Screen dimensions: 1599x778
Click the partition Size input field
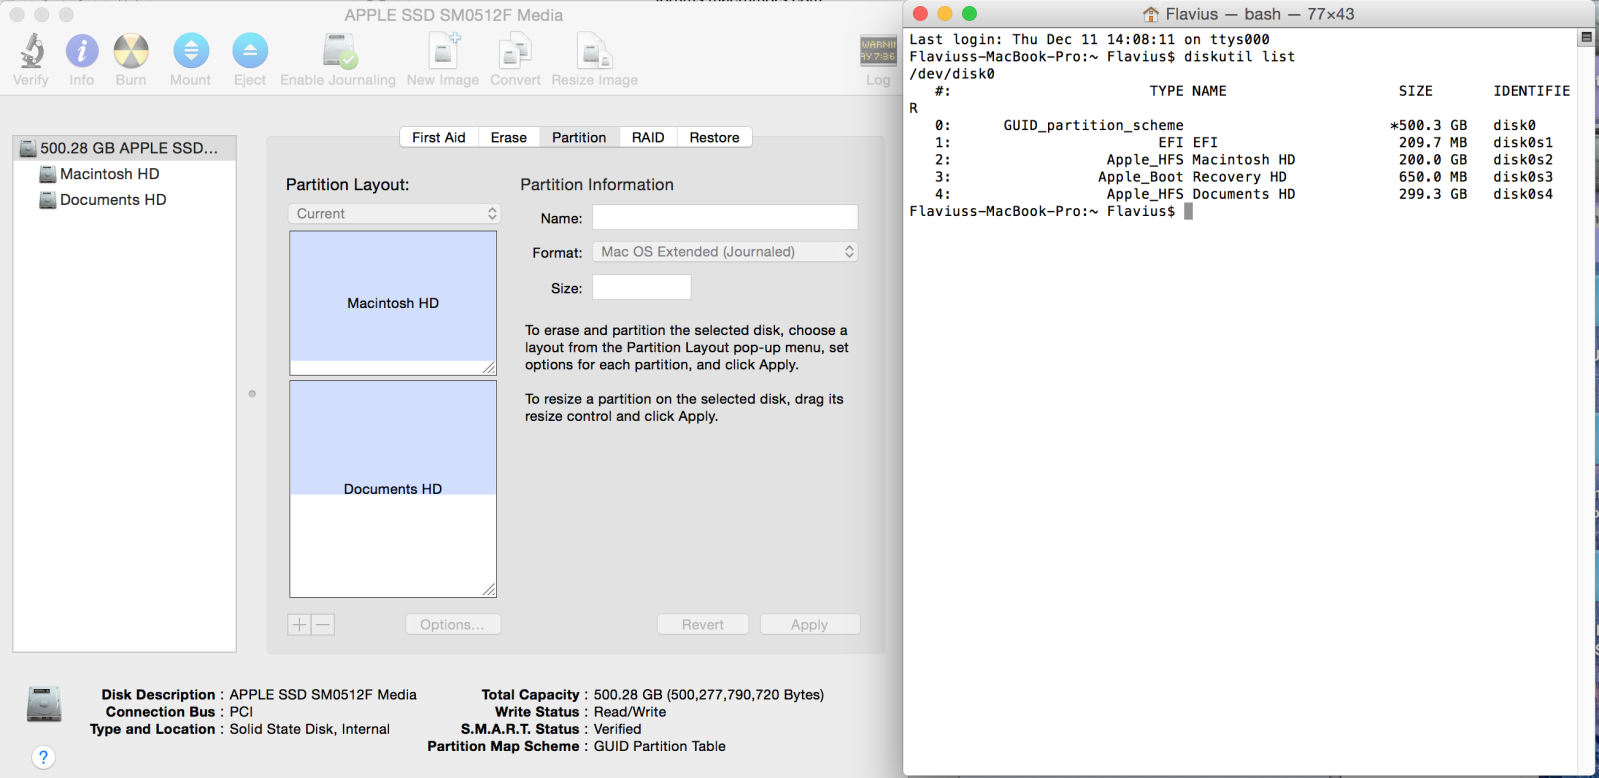[642, 288]
